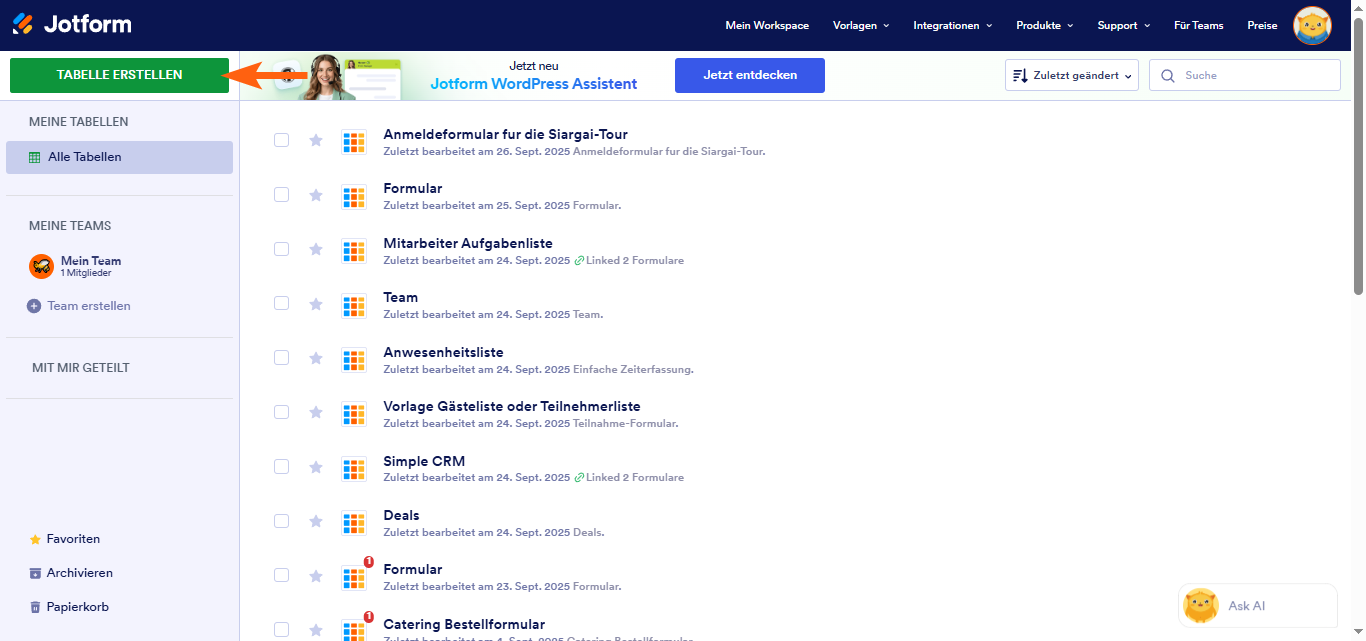The width and height of the screenshot is (1366, 641).
Task: Click the Jotform logo icon
Action: pos(22,24)
